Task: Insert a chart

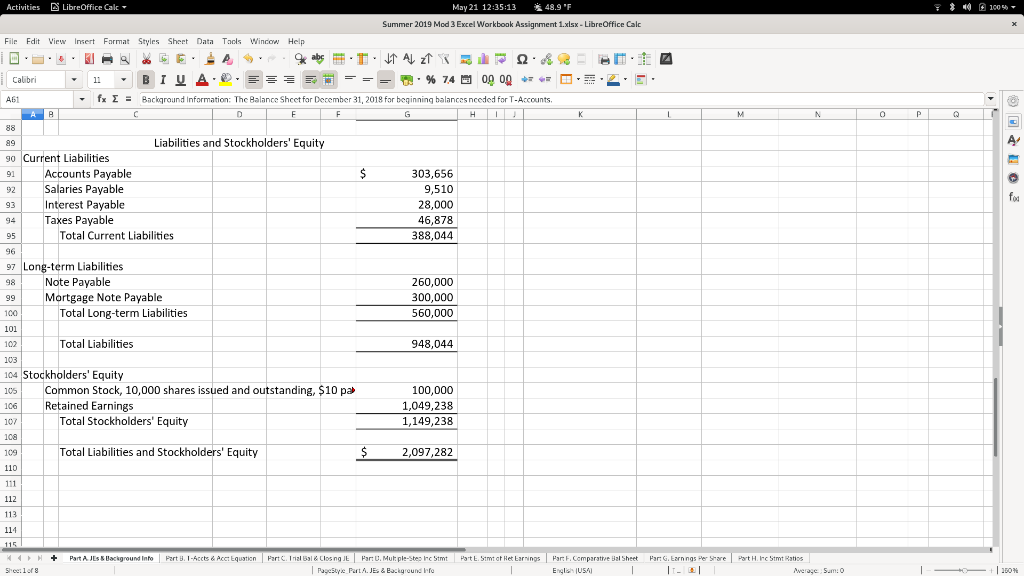Action: tap(483, 59)
